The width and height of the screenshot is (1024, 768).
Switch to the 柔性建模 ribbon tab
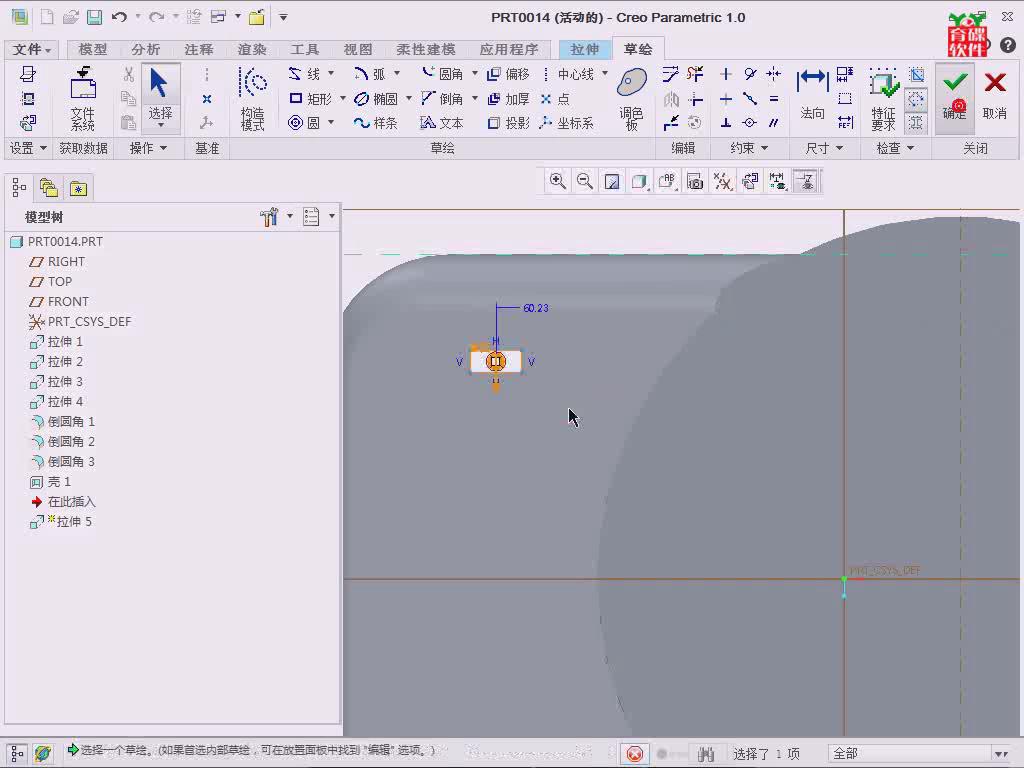coord(426,50)
